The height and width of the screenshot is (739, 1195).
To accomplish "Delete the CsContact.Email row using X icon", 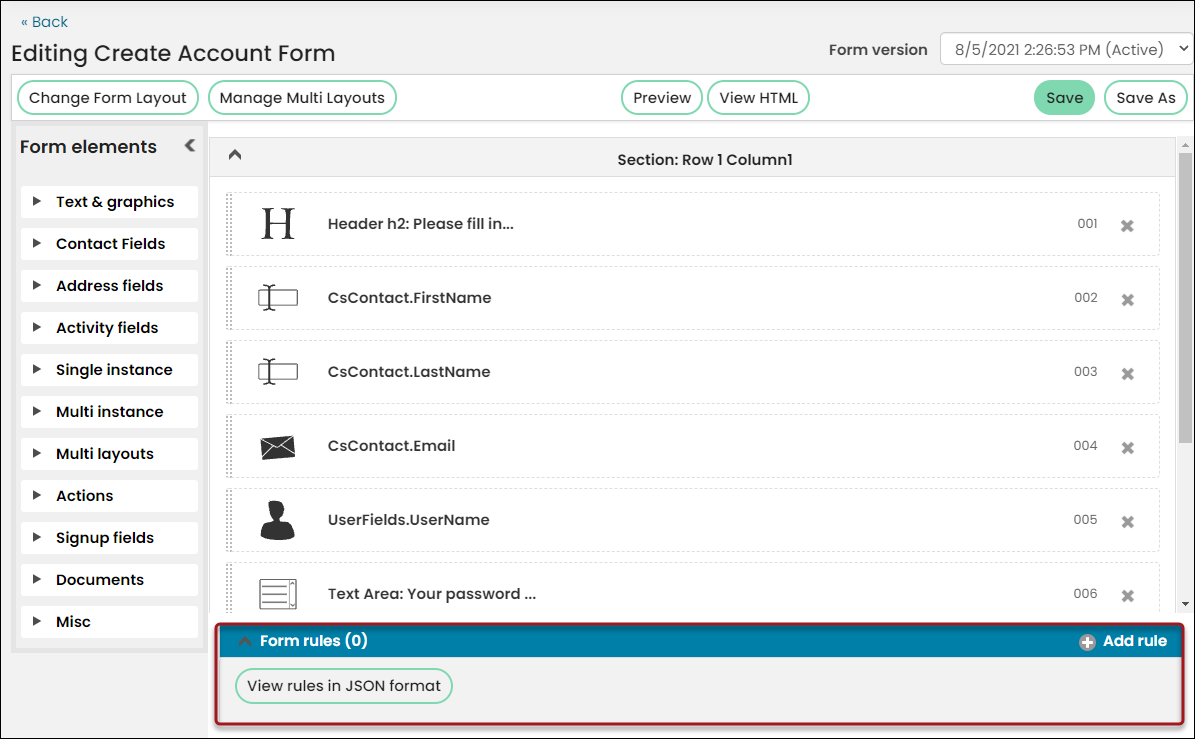I will (x=1127, y=447).
